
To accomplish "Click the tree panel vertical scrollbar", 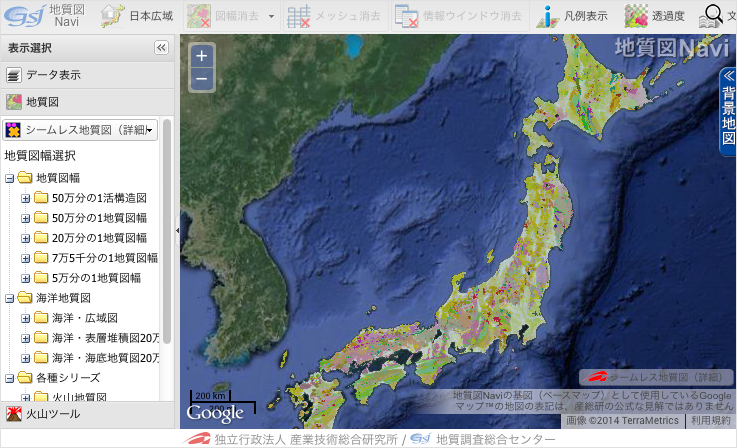I will click(x=167, y=230).
